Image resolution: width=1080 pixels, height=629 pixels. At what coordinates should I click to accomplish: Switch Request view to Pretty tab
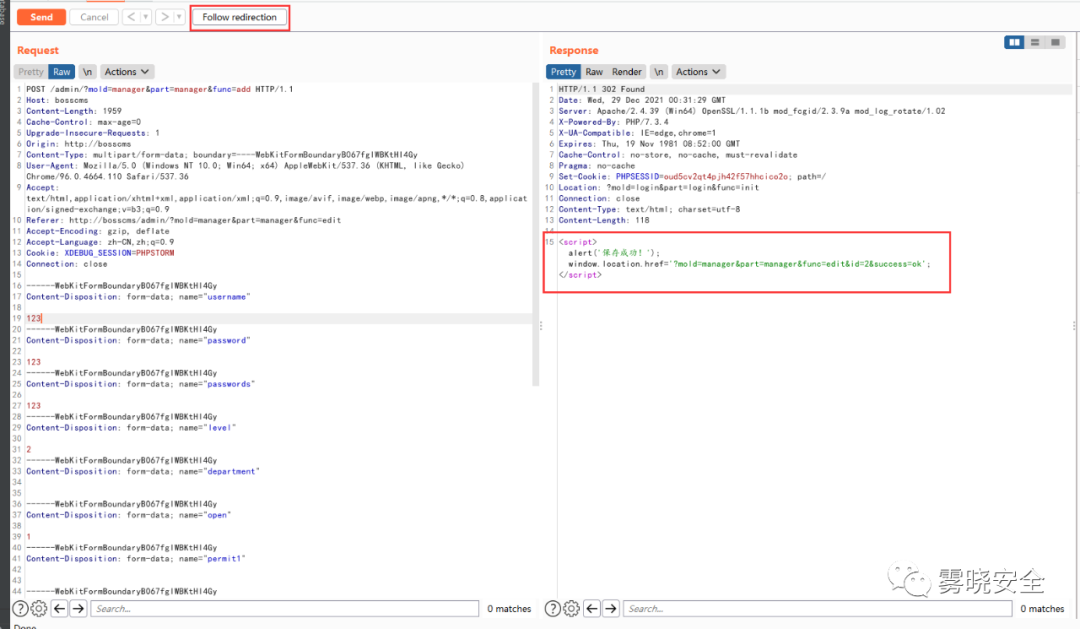click(30, 72)
